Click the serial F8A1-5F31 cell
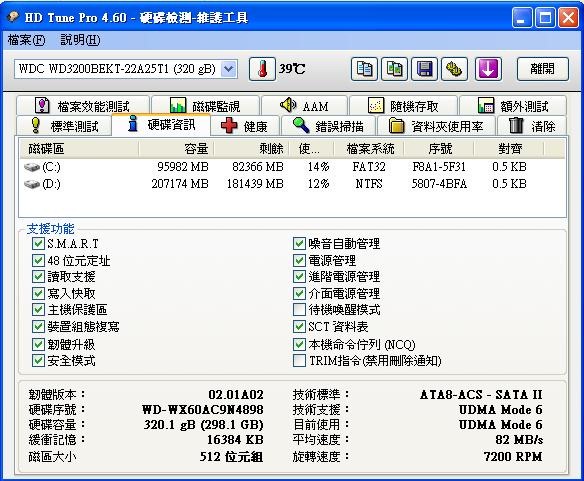The image size is (584, 481). [x=439, y=167]
